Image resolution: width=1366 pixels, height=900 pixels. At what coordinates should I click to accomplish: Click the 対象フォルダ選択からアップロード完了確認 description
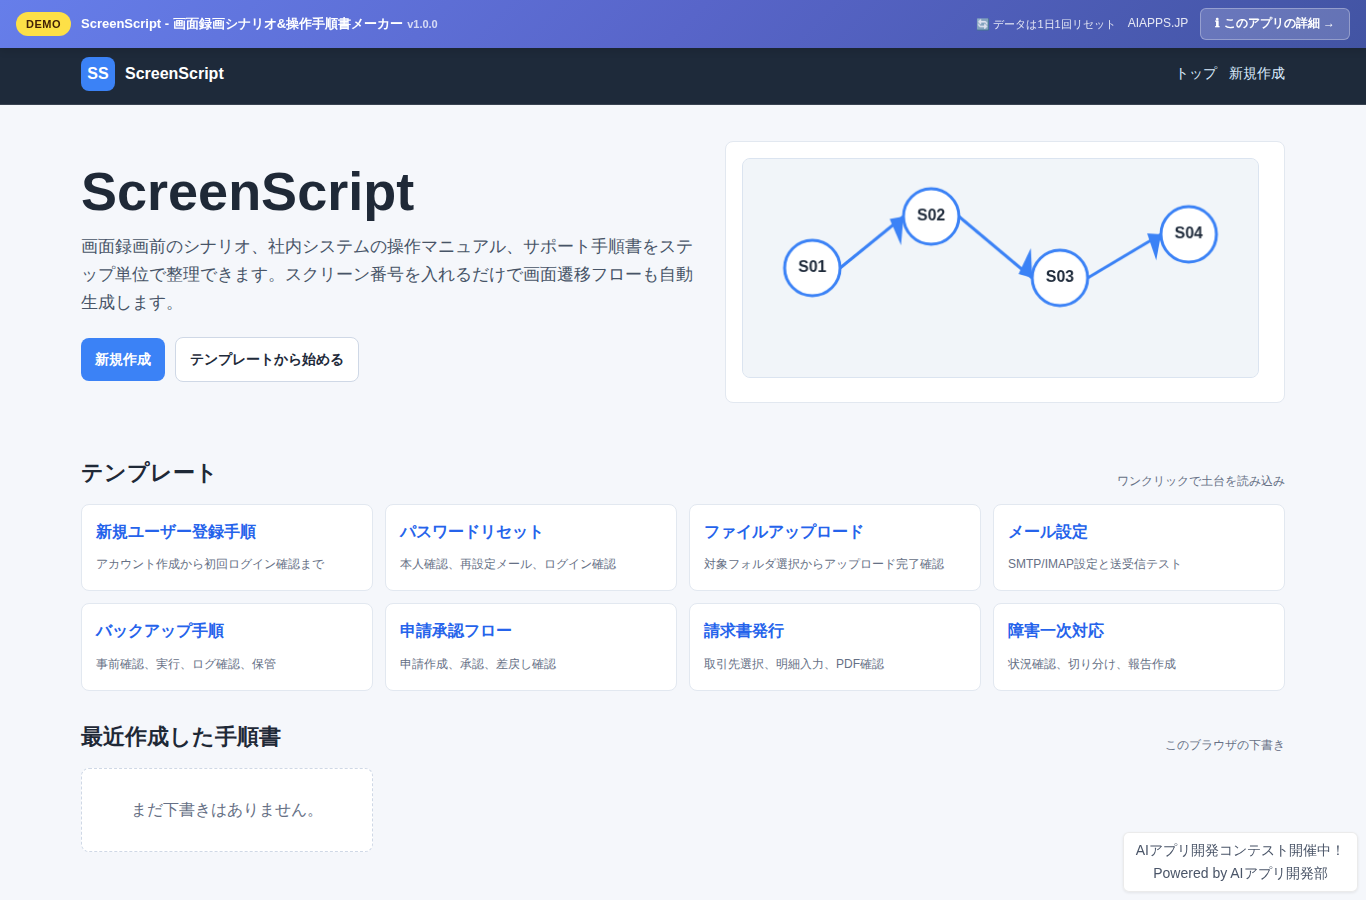coord(824,564)
